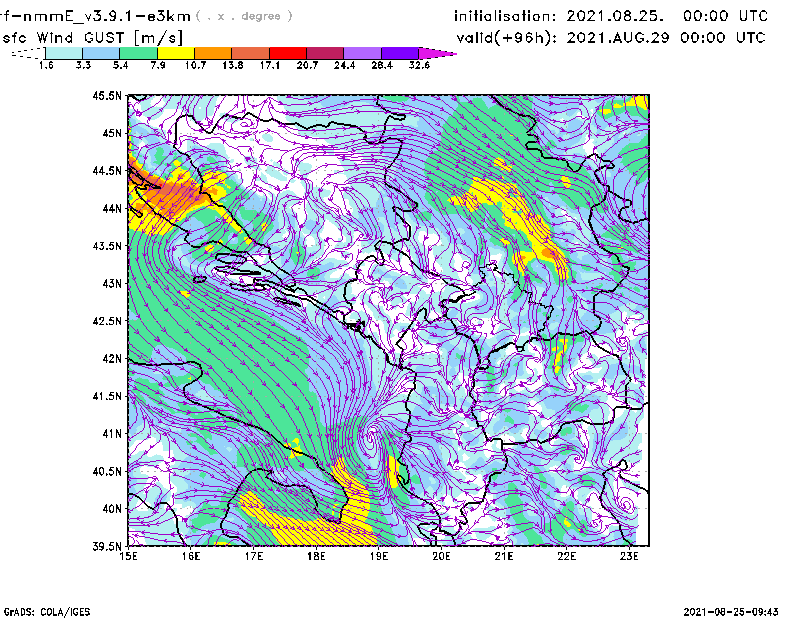Click the magenta arrow end of the colorbar
This screenshot has width=800, height=618.
point(437,53)
